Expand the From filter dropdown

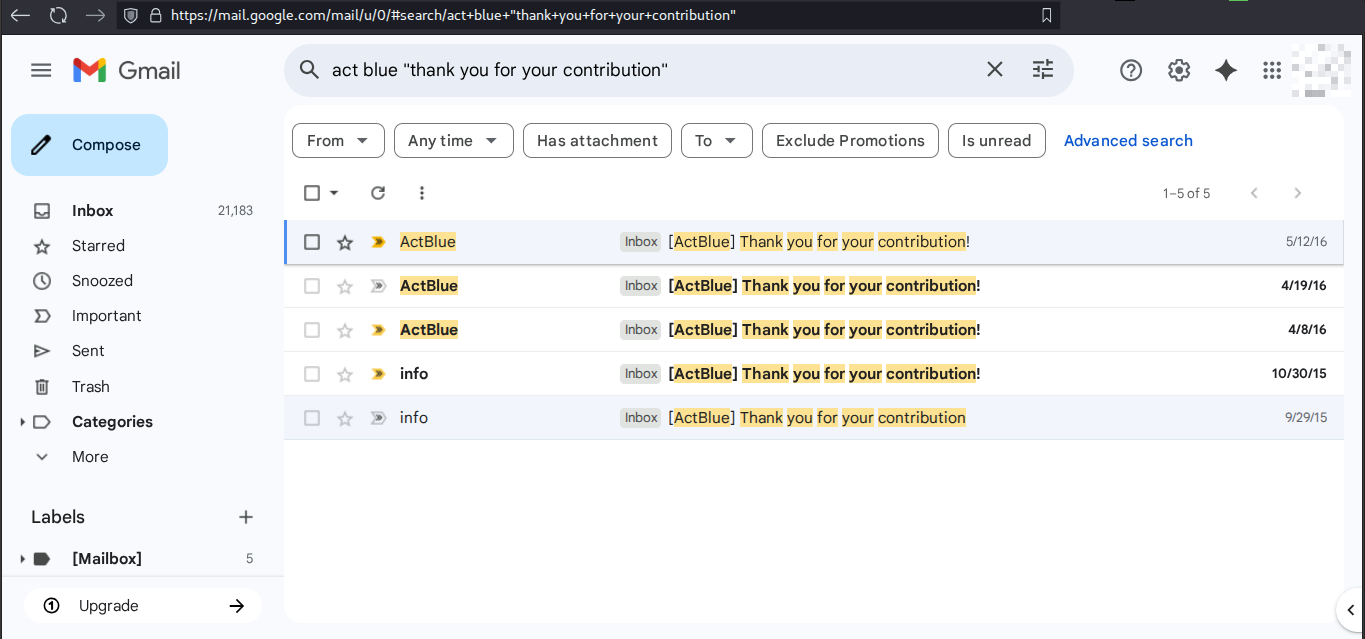(338, 141)
